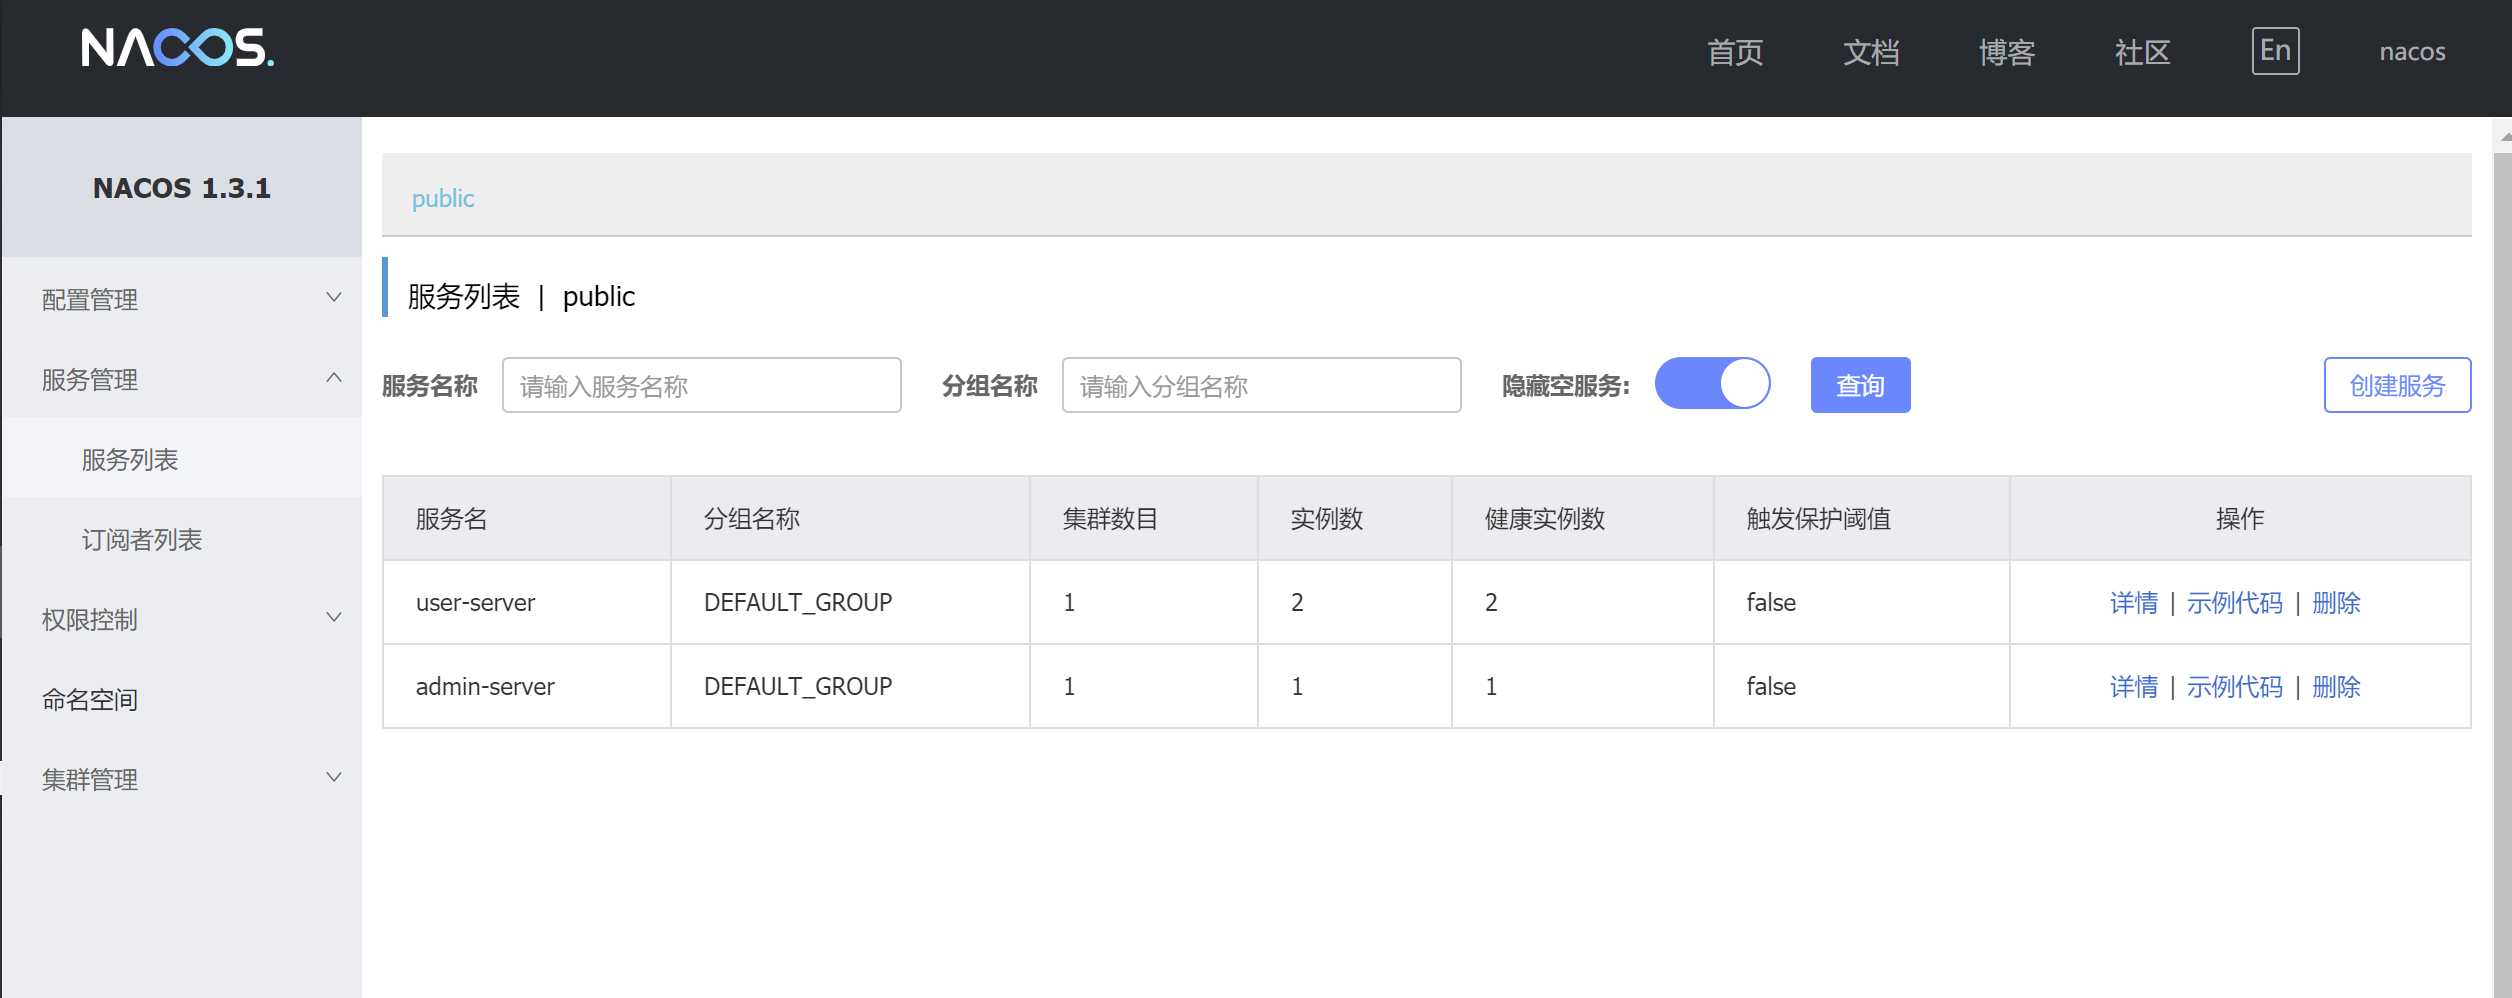The width and height of the screenshot is (2512, 998).
Task: Select the public namespace tab
Action: [443, 198]
